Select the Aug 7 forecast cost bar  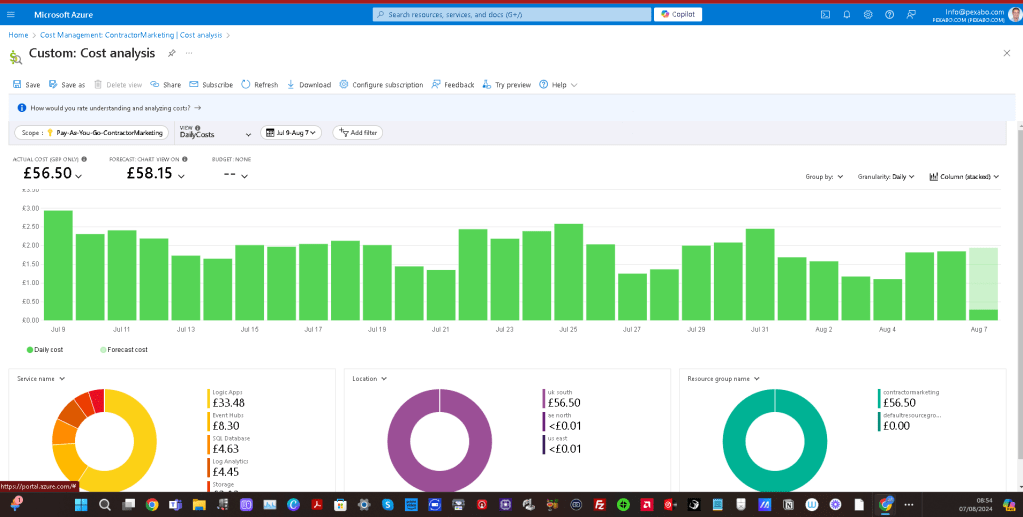point(983,279)
